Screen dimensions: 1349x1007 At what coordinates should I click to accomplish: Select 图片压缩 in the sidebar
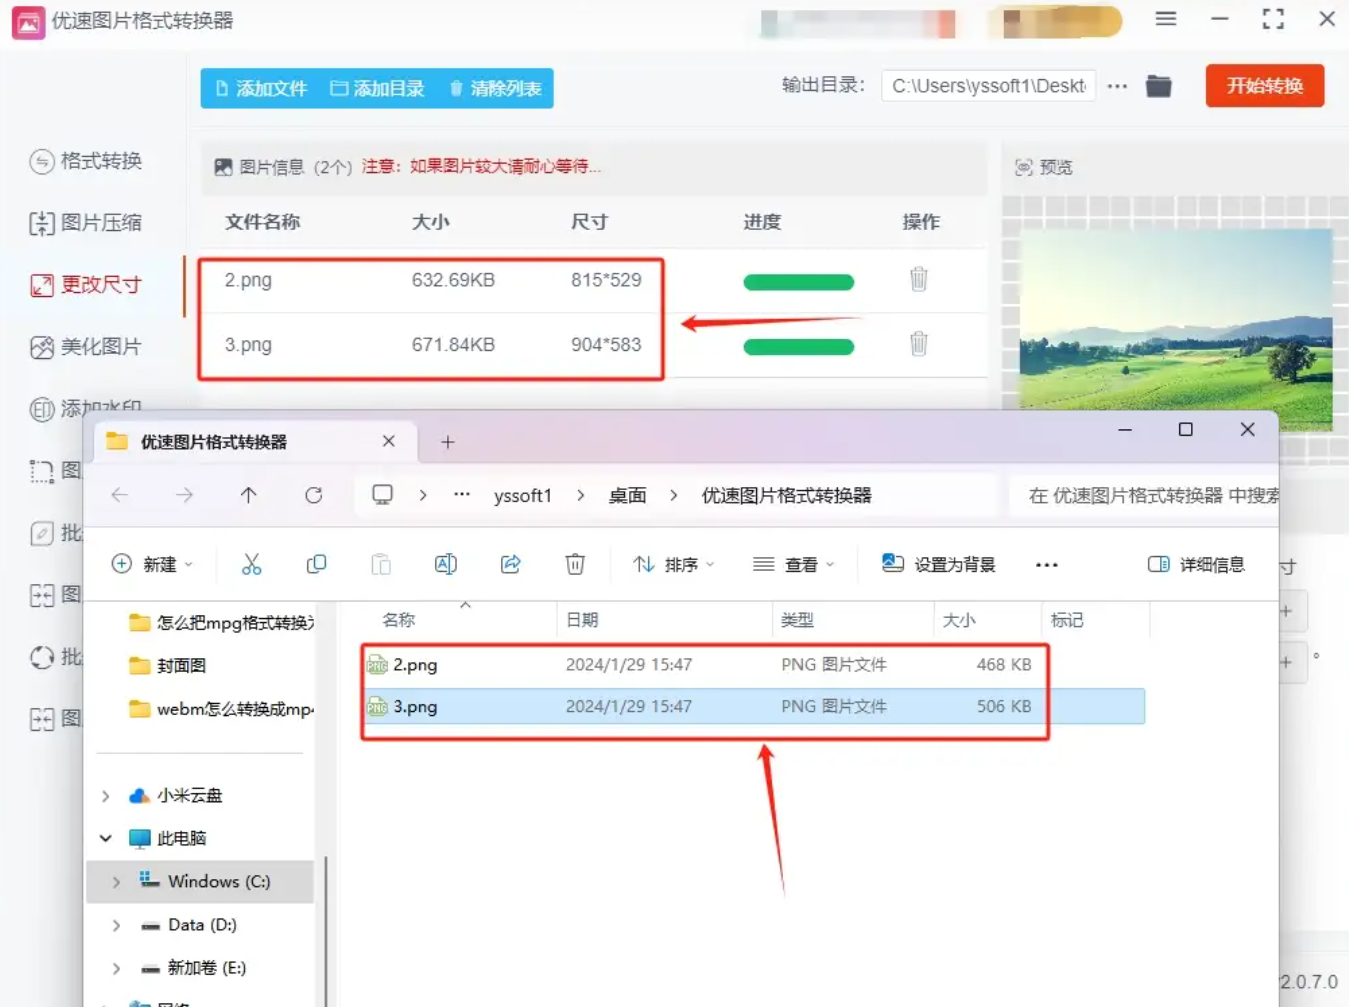click(86, 223)
